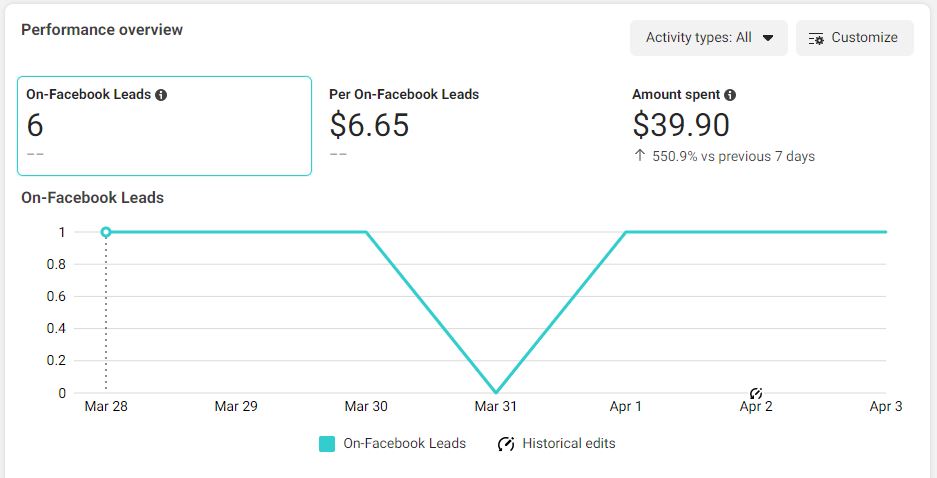
Task: Click info icon next to On-Facebook Leads
Action: pyautogui.click(x=161, y=95)
